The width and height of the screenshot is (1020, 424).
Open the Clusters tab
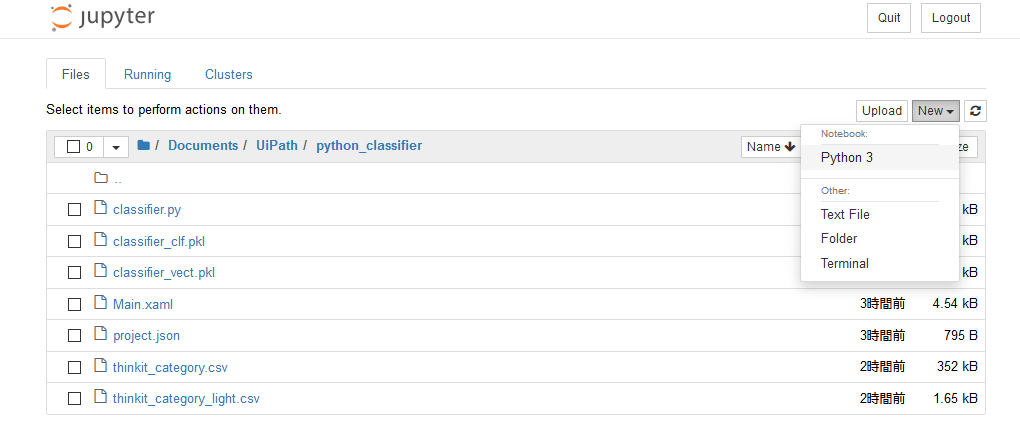pos(229,75)
